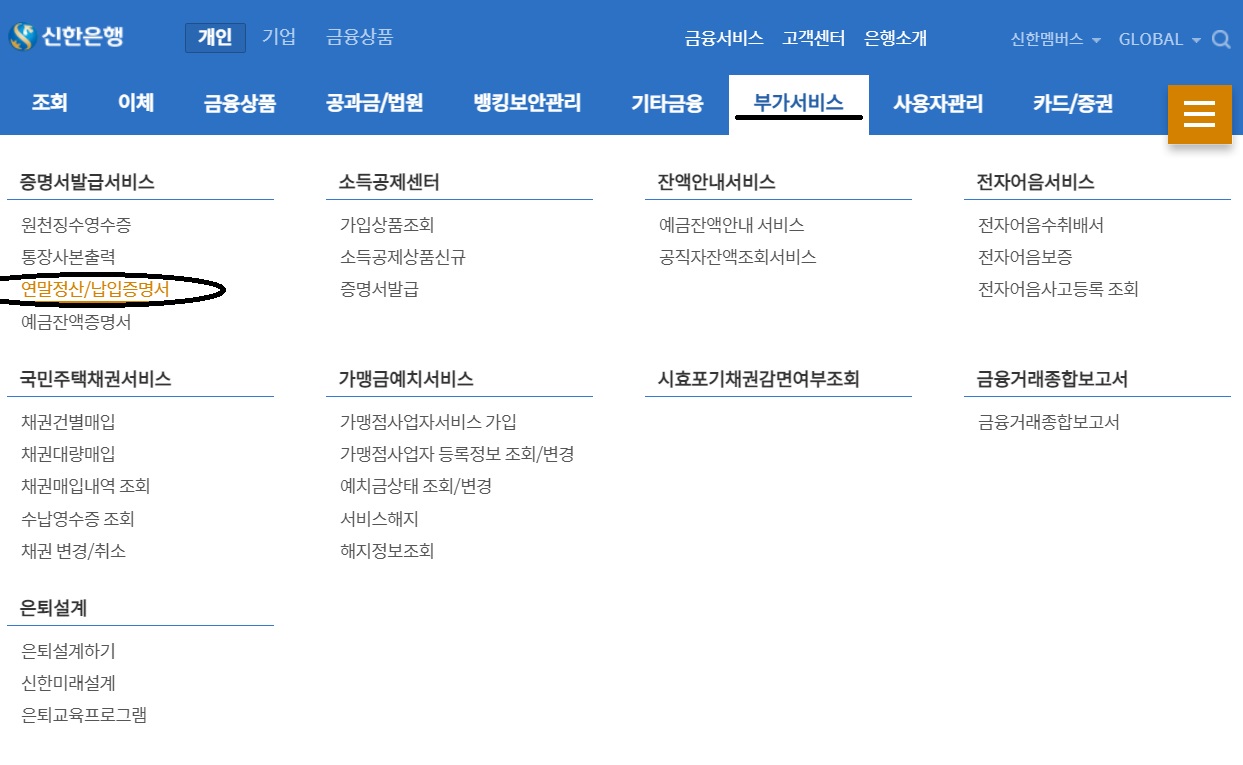The image size is (1243, 765).
Task: Open 연말정산/납입증명서
Action: coord(96,289)
